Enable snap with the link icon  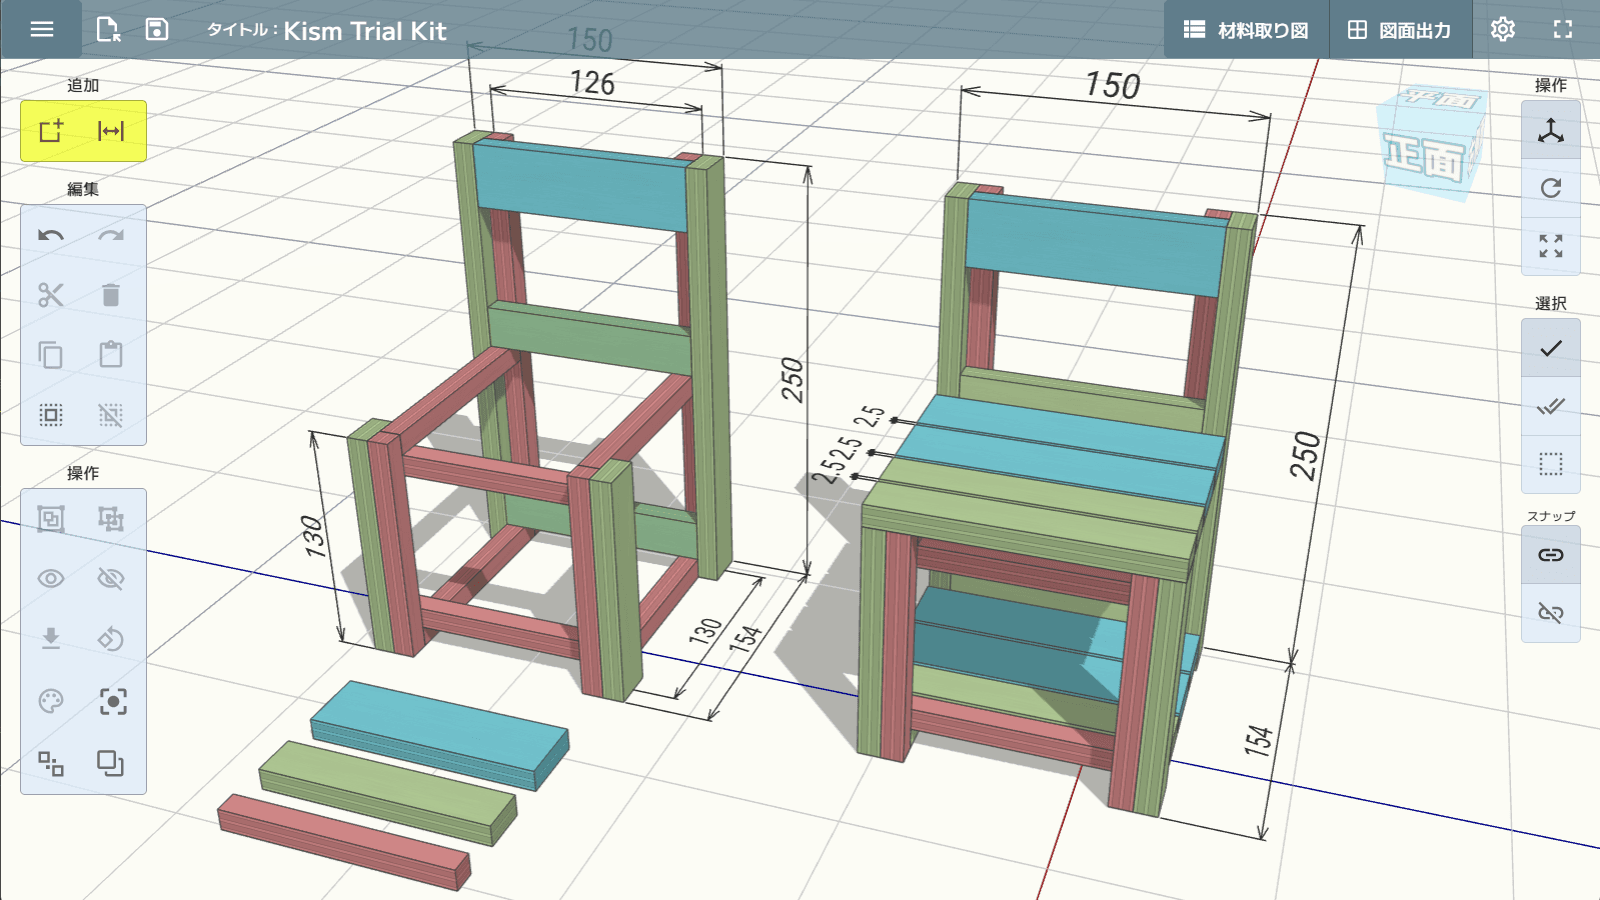click(1551, 555)
